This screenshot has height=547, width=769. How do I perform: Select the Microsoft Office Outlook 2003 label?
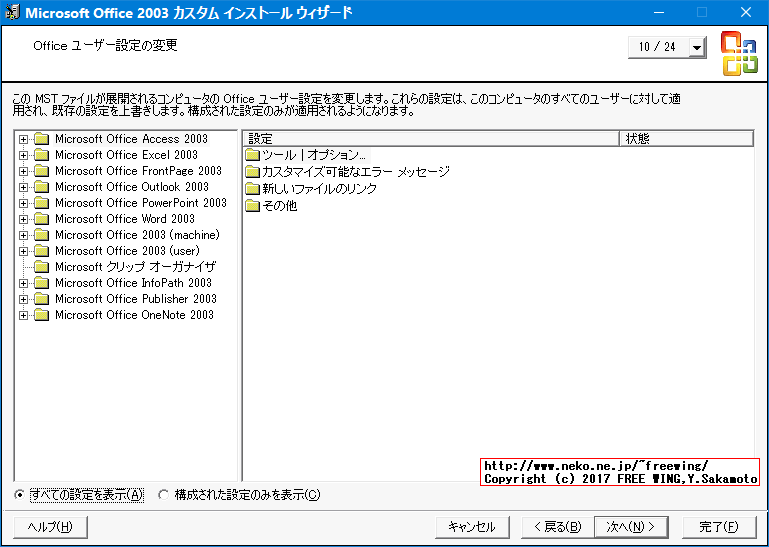pos(132,187)
